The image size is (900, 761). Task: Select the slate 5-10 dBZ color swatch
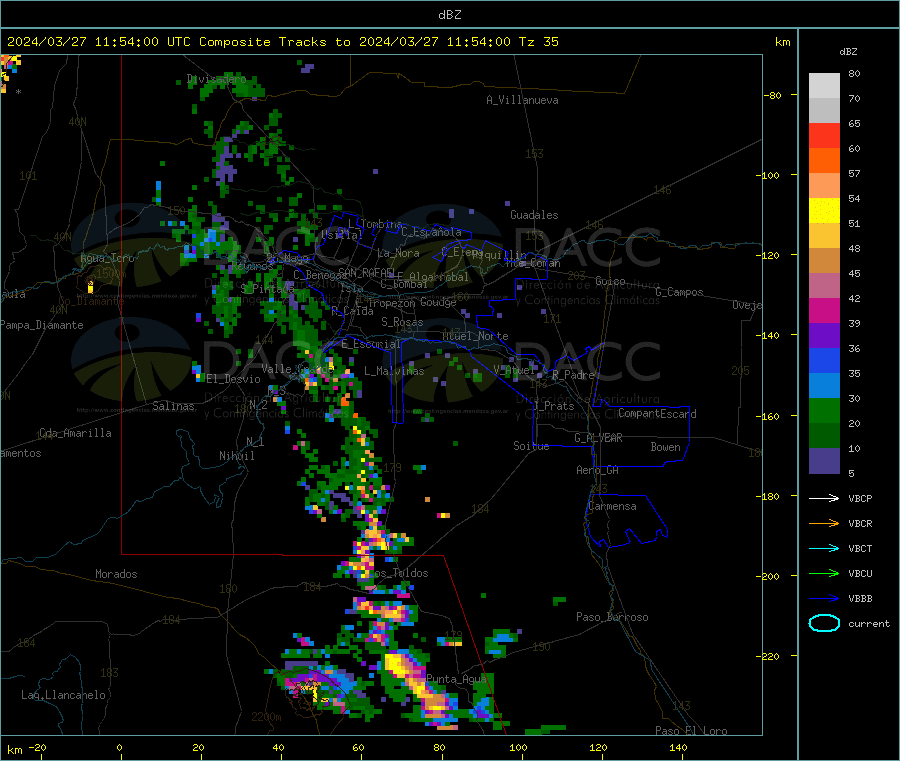pos(824,461)
